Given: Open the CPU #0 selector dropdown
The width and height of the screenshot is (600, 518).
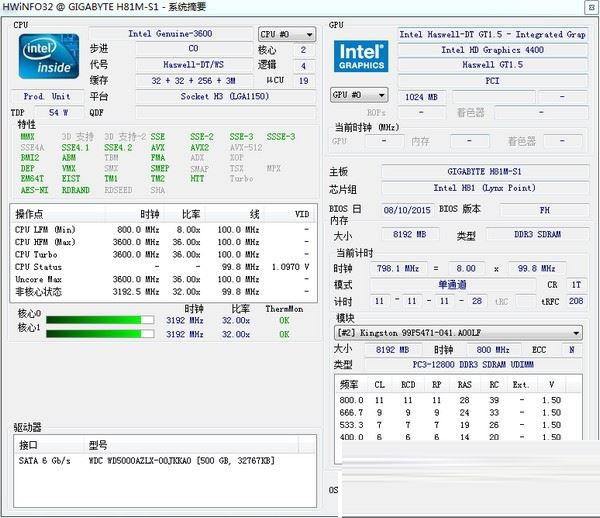Looking at the screenshot, I should click(x=287, y=35).
